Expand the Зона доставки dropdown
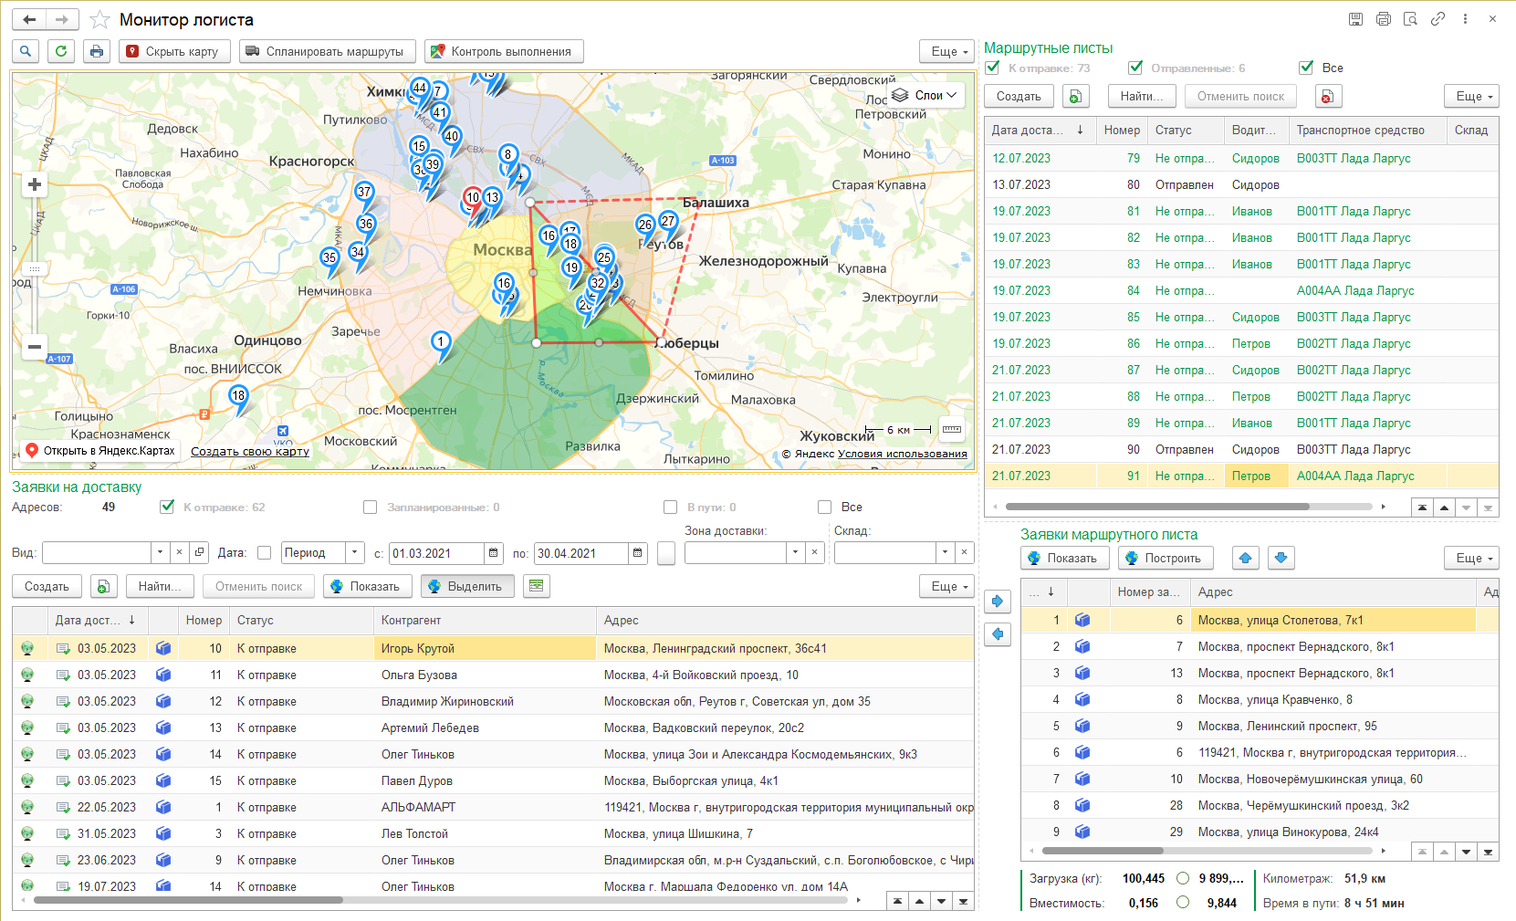Screen dimensions: 1516x921 point(795,553)
